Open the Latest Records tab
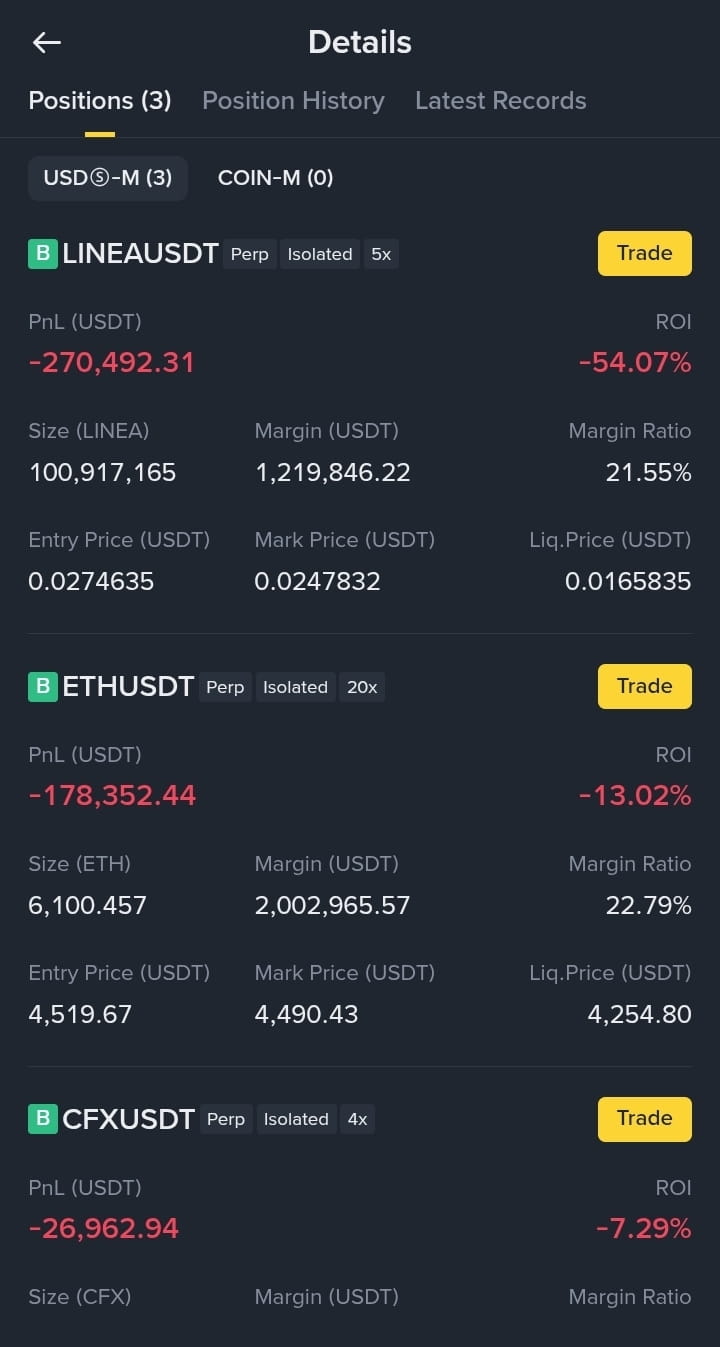The width and height of the screenshot is (720, 1347). point(500,101)
